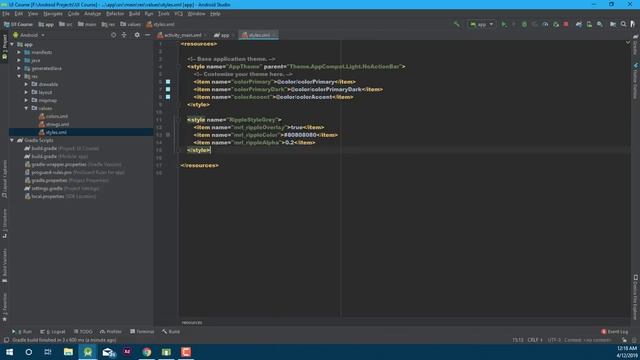The width and height of the screenshot is (640, 360).
Task: Hide the Project panel with minus icon
Action: 147,35
